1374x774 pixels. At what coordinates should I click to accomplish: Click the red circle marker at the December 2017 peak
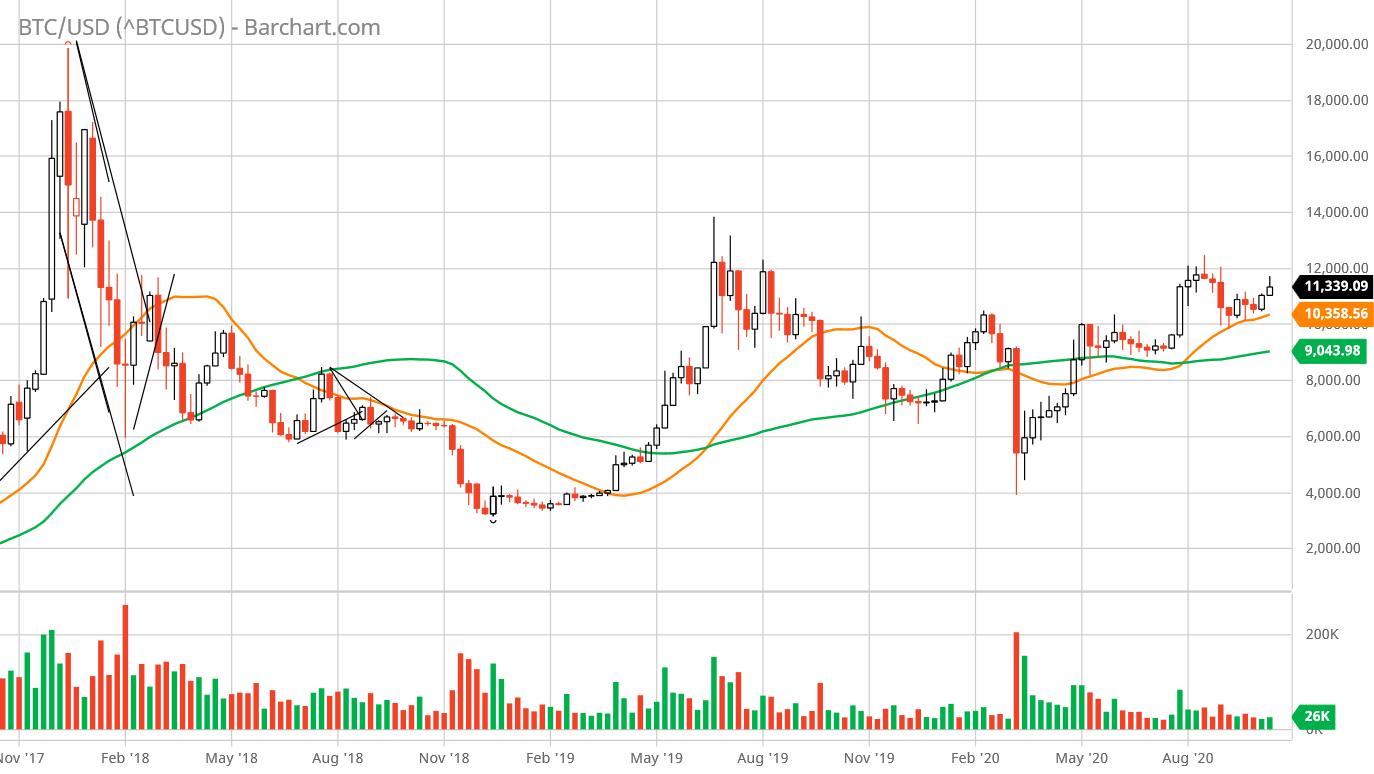coord(68,44)
